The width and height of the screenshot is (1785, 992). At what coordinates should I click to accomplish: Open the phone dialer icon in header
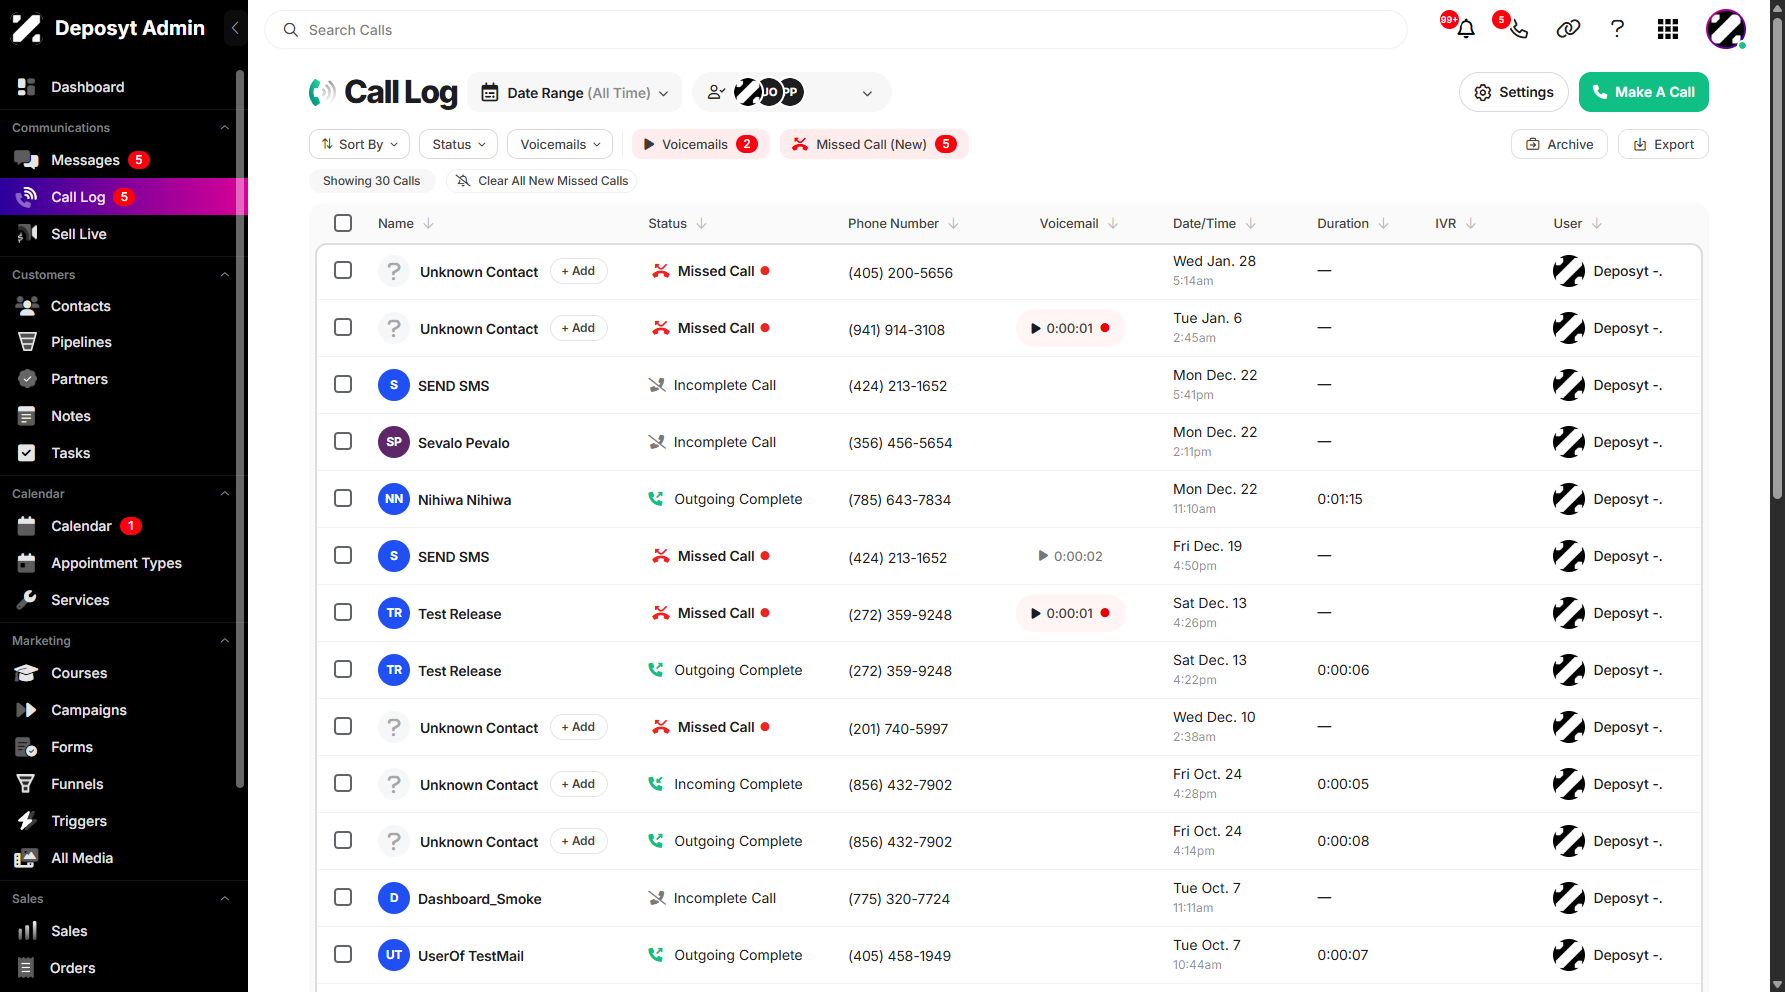click(x=1518, y=29)
